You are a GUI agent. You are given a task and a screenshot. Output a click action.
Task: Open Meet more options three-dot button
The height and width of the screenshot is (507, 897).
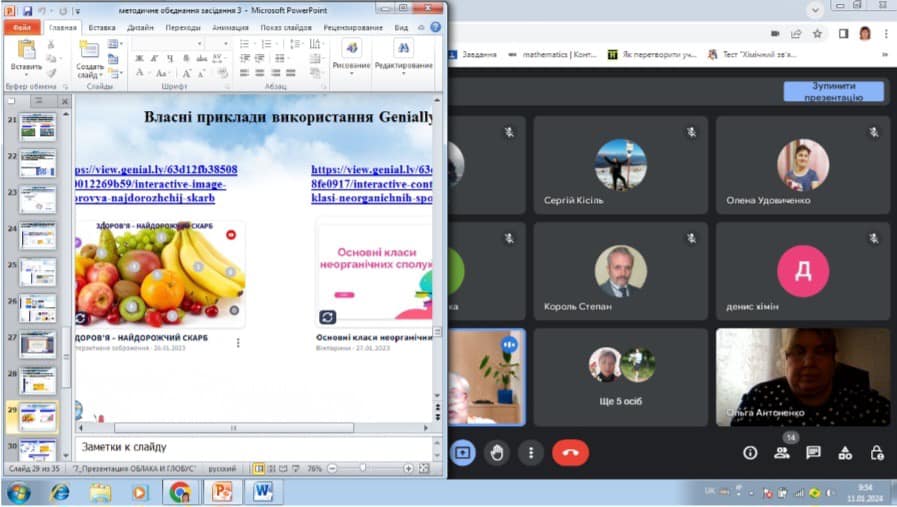point(531,453)
